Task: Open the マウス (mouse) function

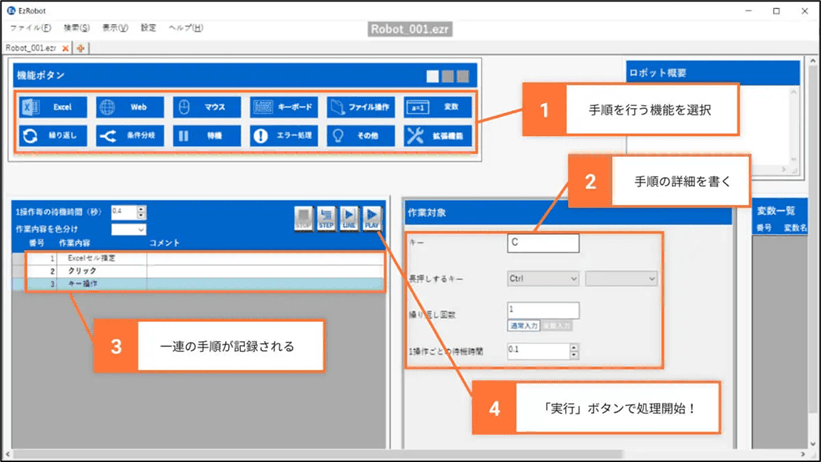Action: click(x=206, y=107)
